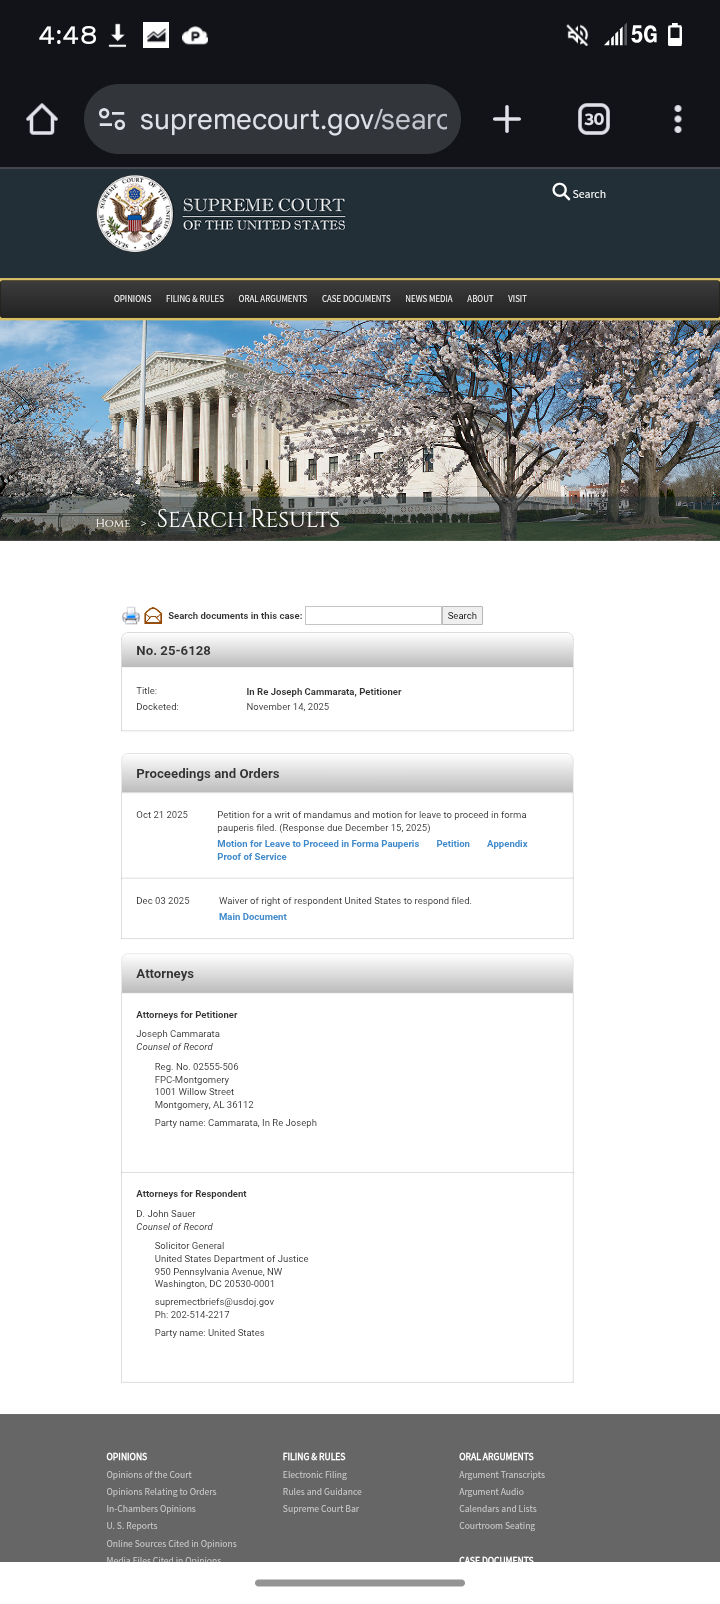Screen dimensions: 720x1604
Task: Tap the image notification status icon
Action: (156, 36)
